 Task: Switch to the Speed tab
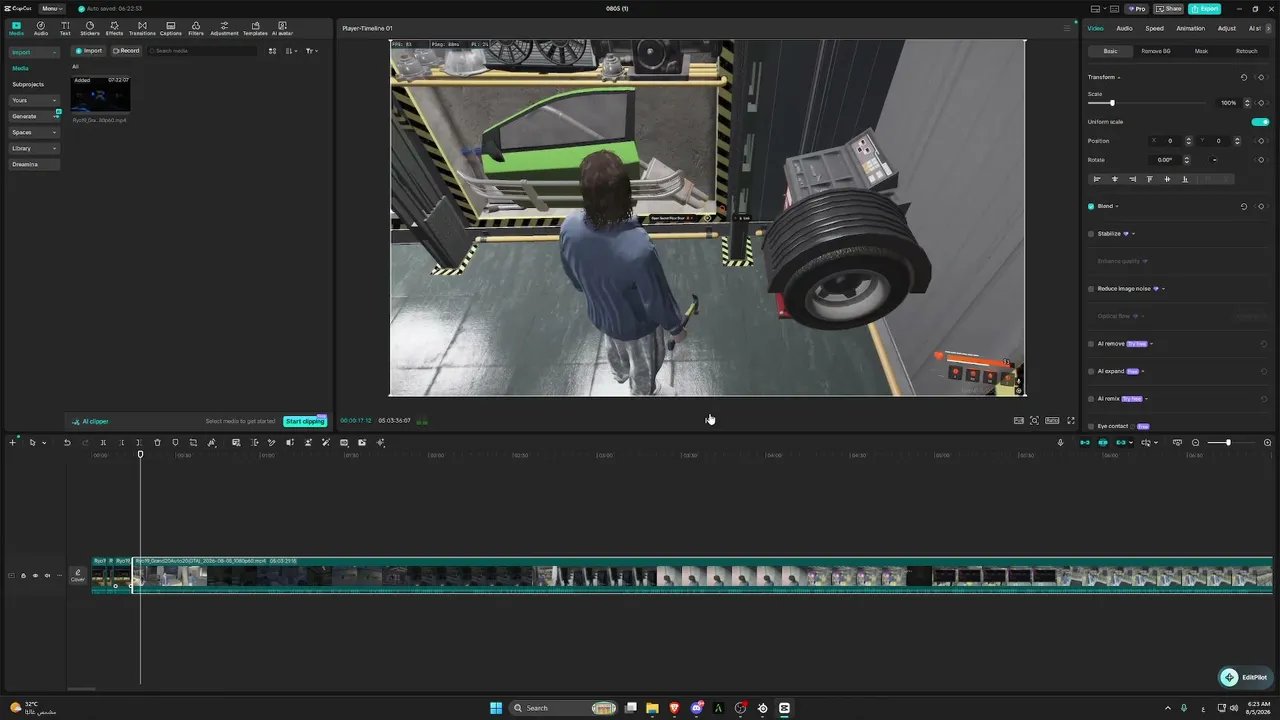pyautogui.click(x=1154, y=28)
